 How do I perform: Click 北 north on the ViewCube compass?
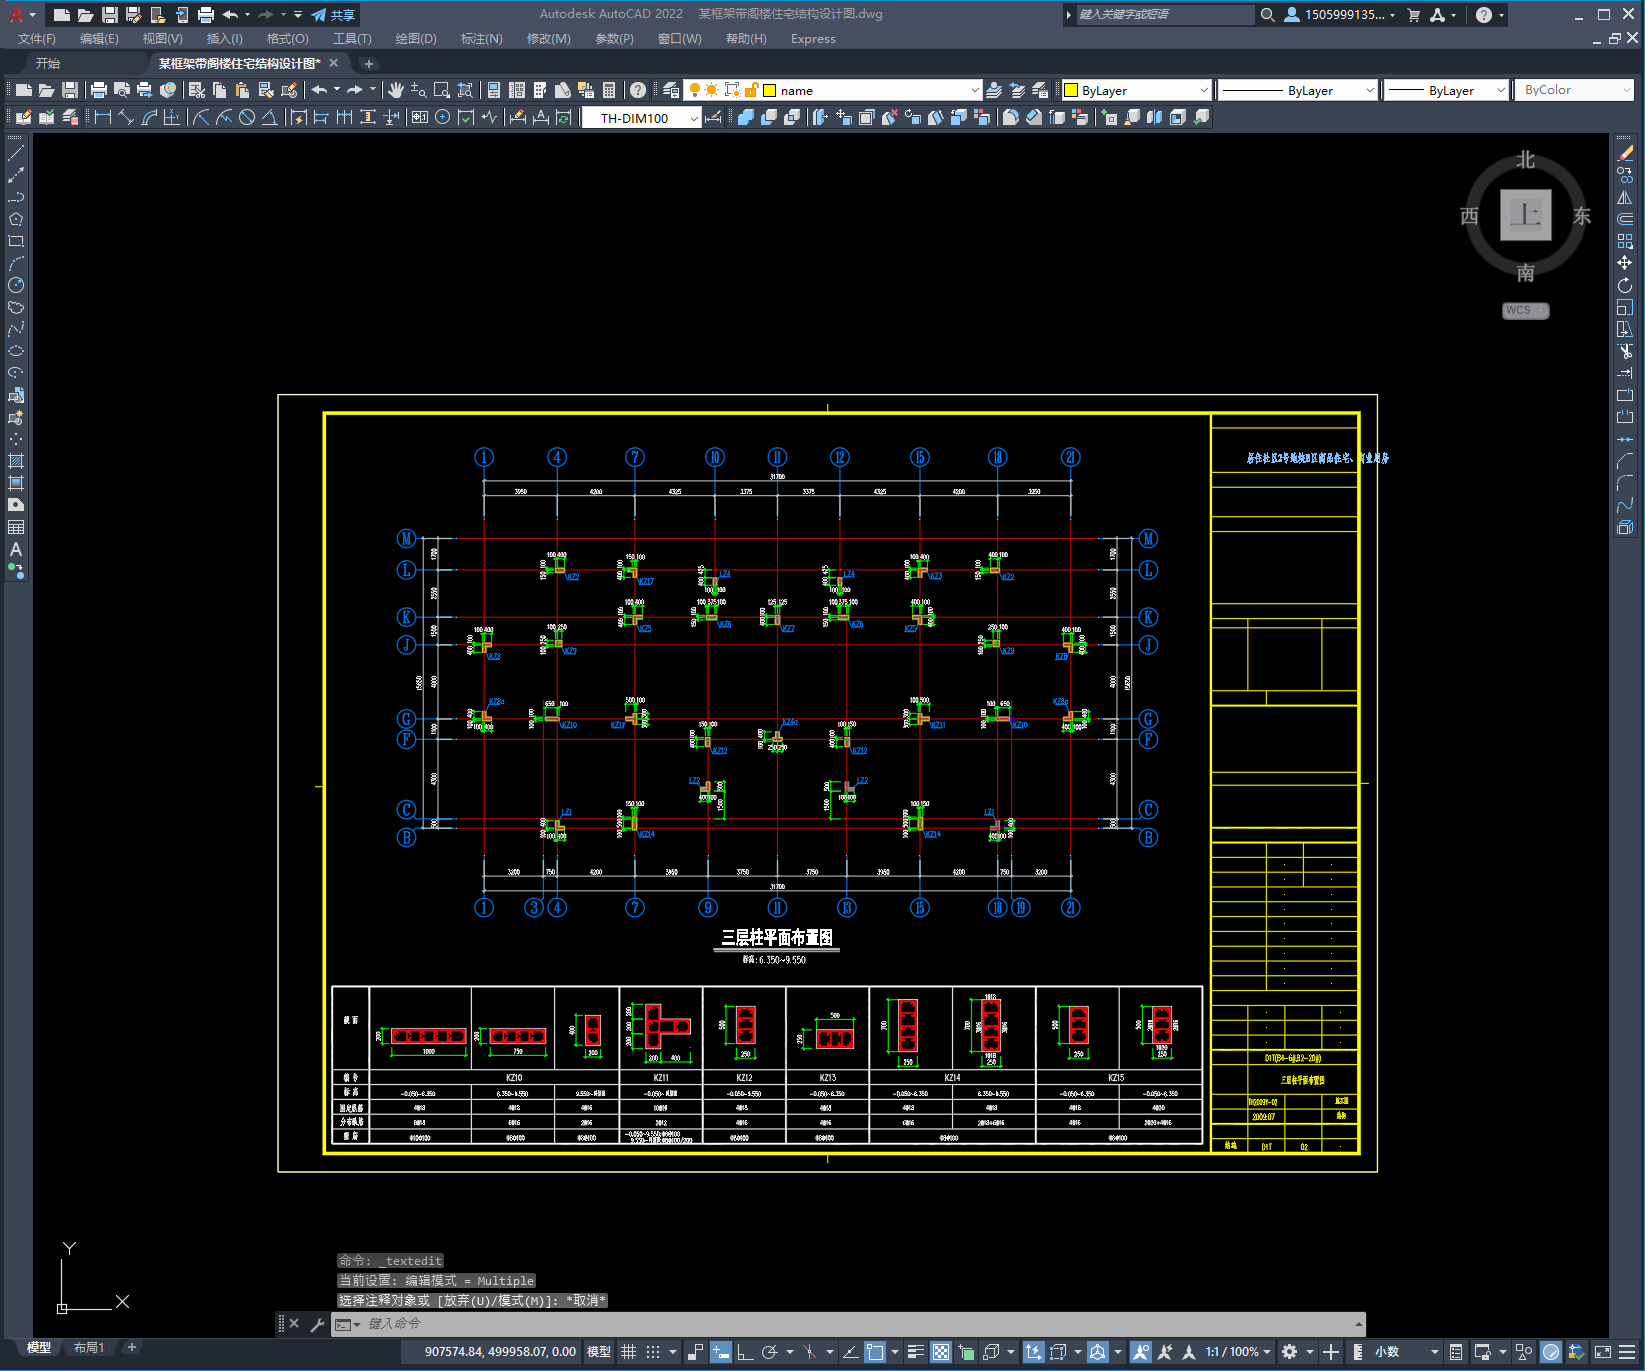pos(1525,160)
